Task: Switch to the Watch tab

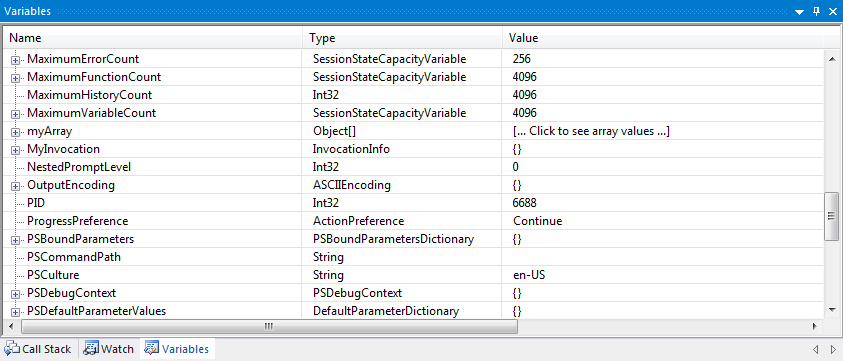Action: 109,349
